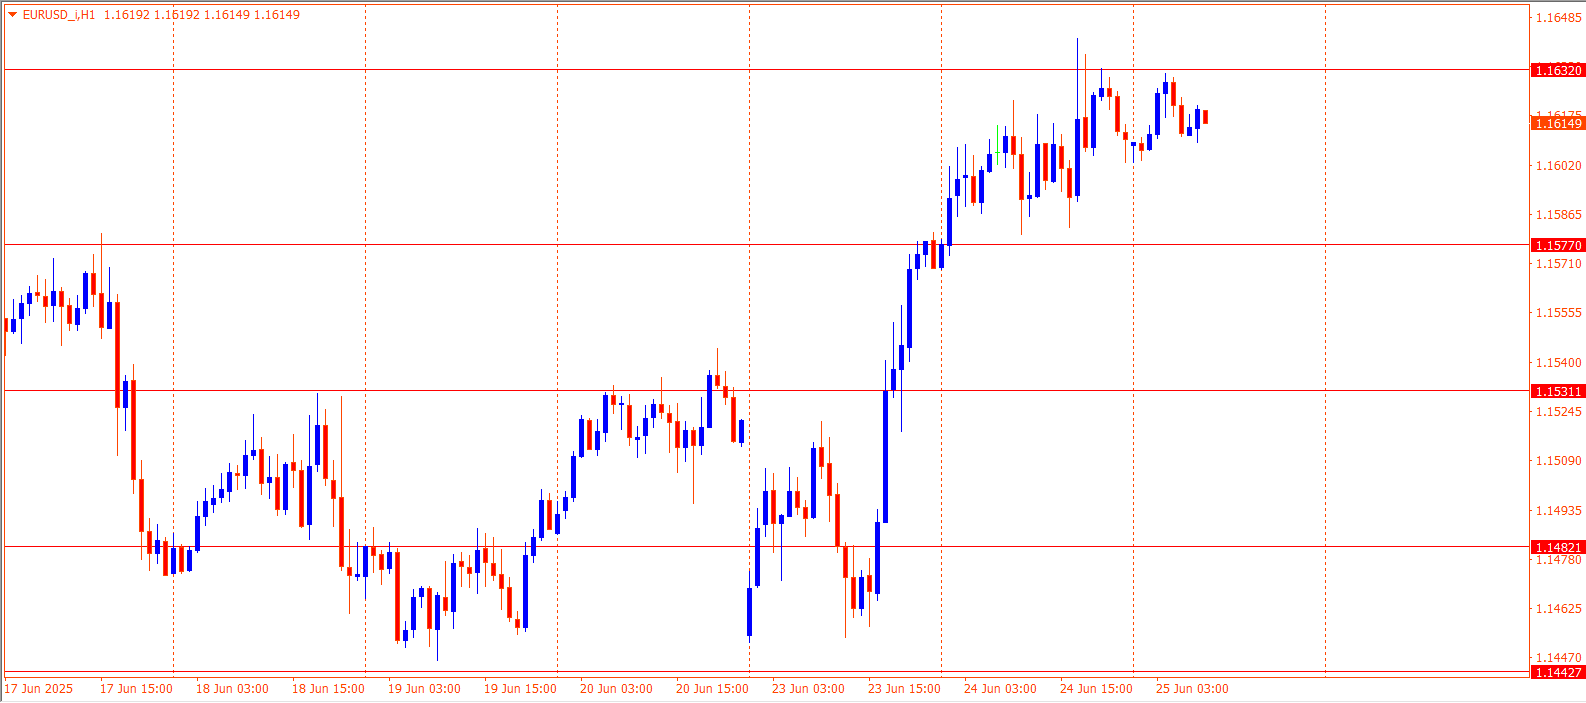The height and width of the screenshot is (703, 1586).
Task: Click the 17 Jun 2025 date label
Action: pos(39,689)
